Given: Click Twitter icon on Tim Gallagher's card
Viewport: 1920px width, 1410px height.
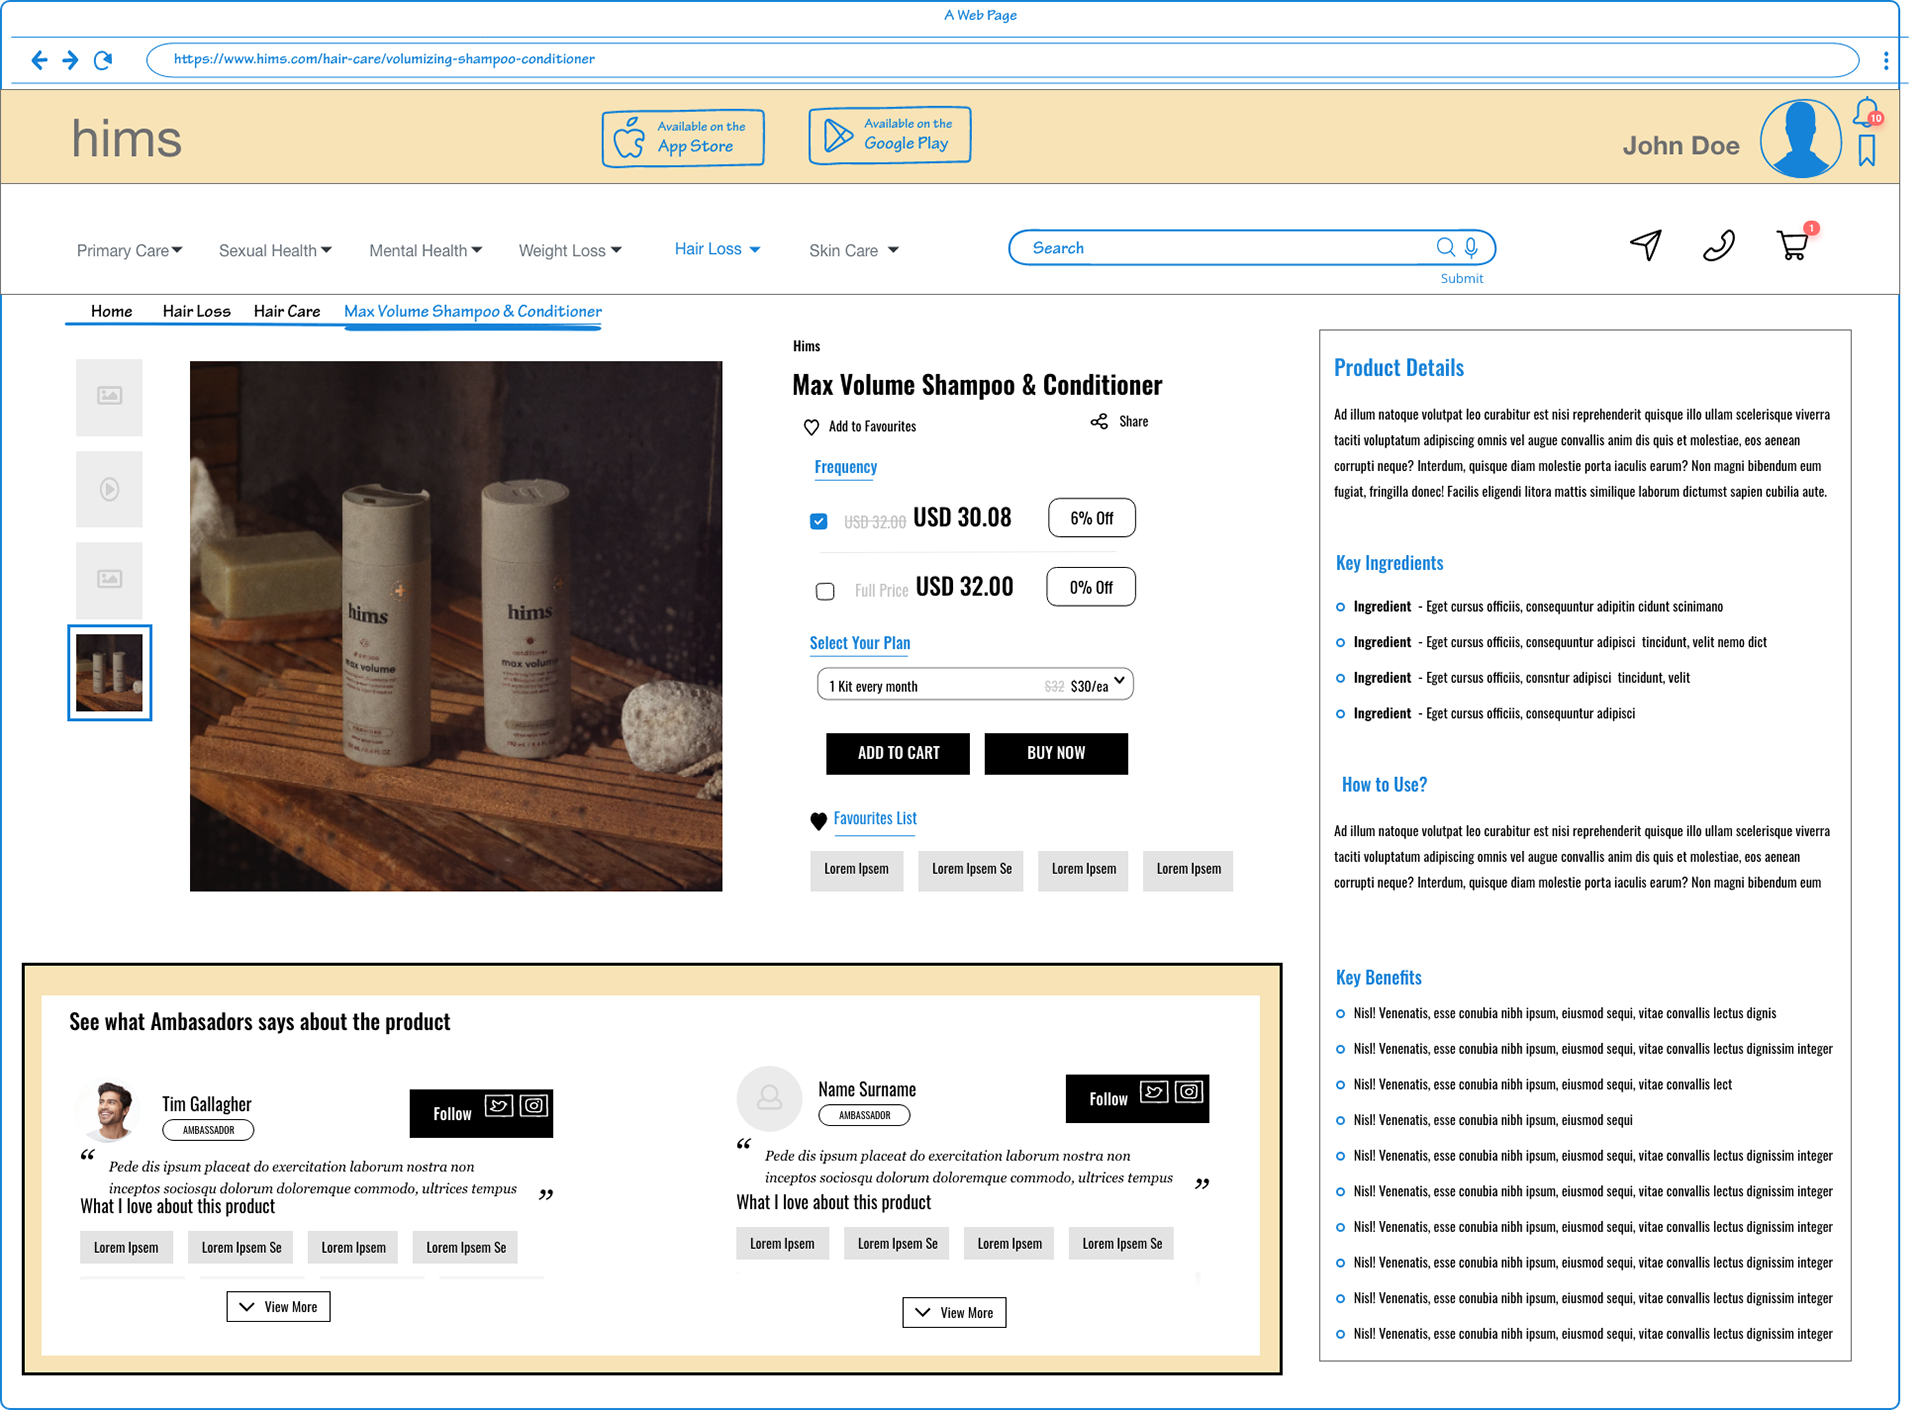Looking at the screenshot, I should (499, 1105).
